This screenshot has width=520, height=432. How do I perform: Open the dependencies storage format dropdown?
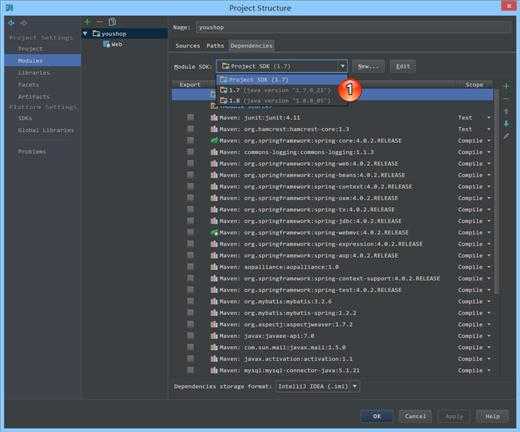coord(318,387)
